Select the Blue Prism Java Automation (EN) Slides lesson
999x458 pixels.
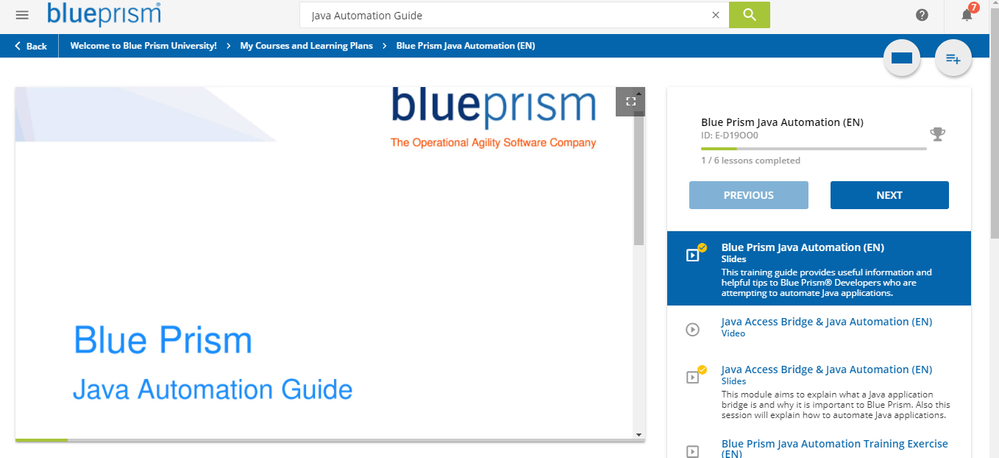(x=819, y=268)
